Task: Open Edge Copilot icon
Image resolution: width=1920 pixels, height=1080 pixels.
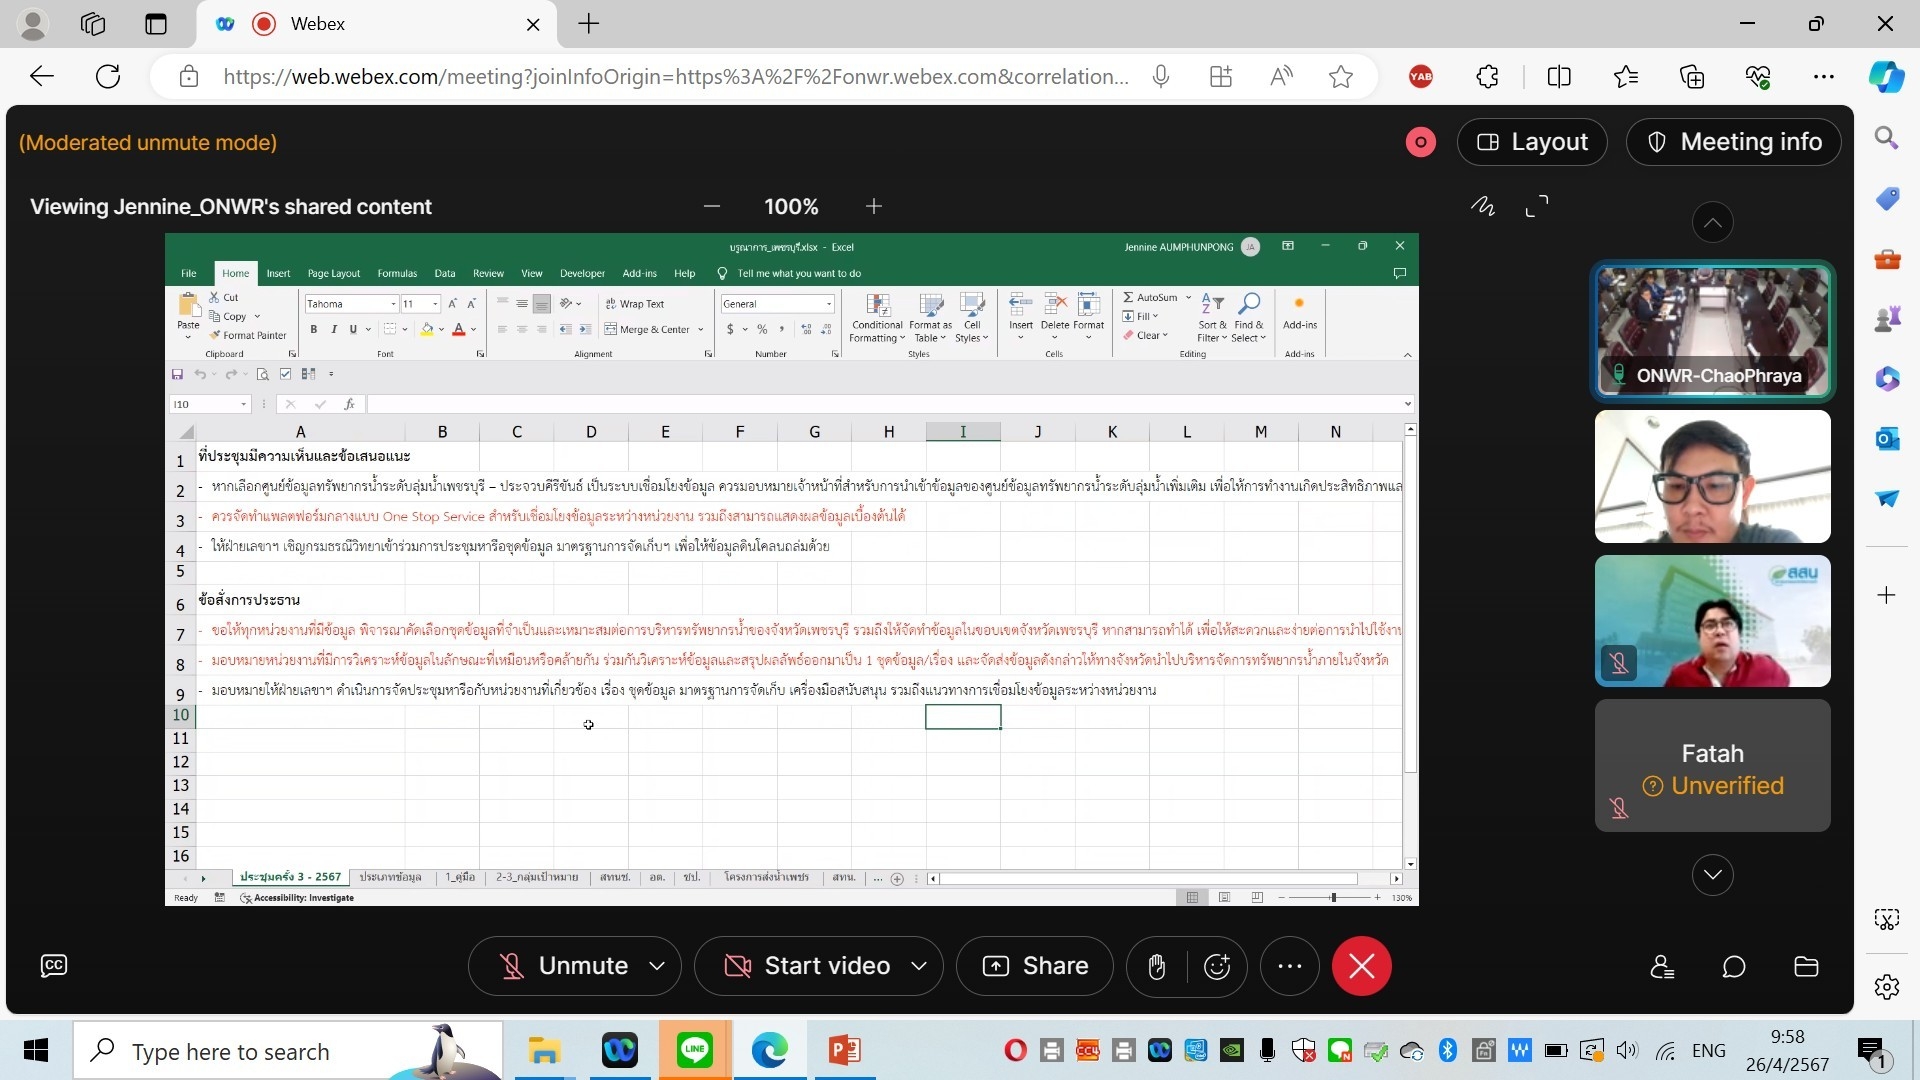Action: coord(1887,77)
